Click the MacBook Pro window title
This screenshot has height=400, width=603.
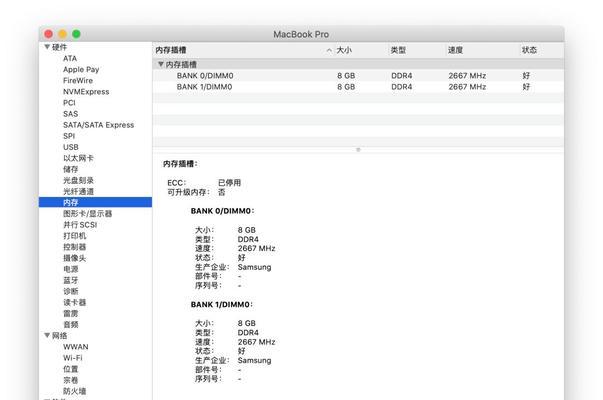coord(301,34)
